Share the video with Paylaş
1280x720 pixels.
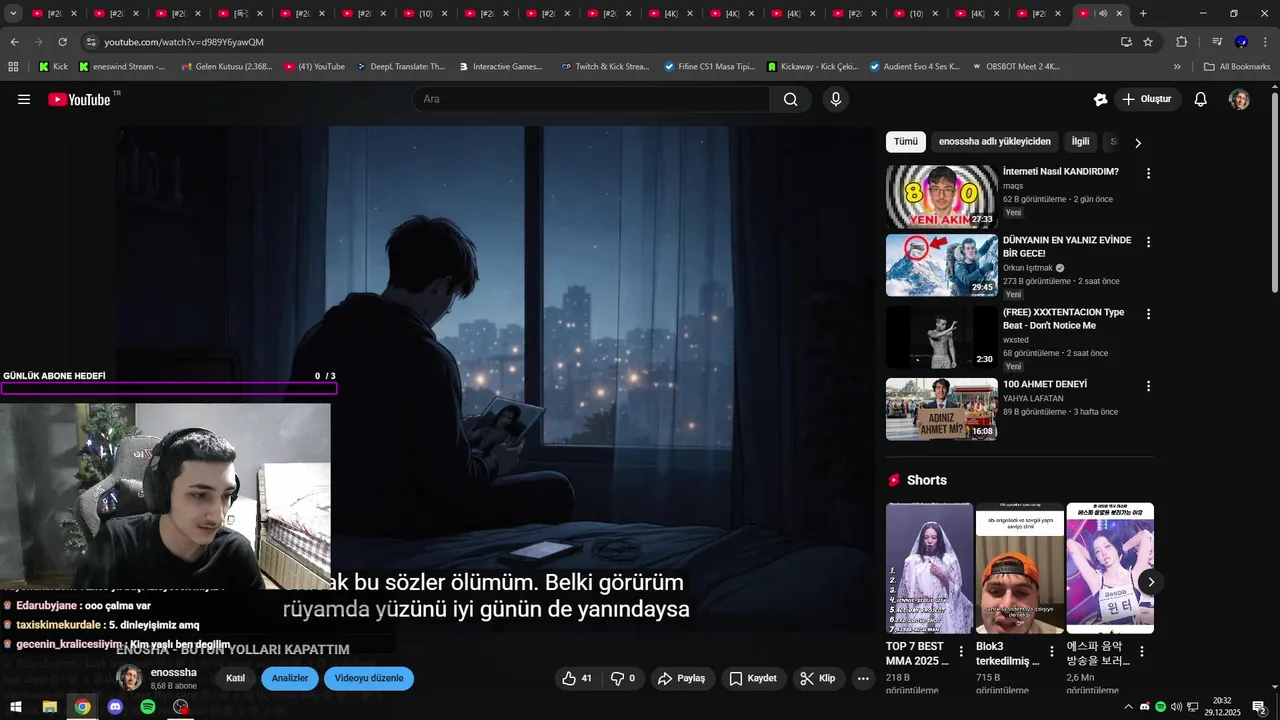pyautogui.click(x=681, y=678)
